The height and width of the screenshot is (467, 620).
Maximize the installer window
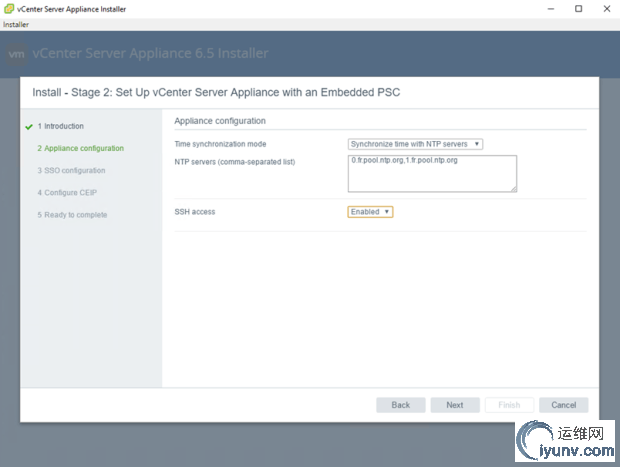click(x=578, y=9)
